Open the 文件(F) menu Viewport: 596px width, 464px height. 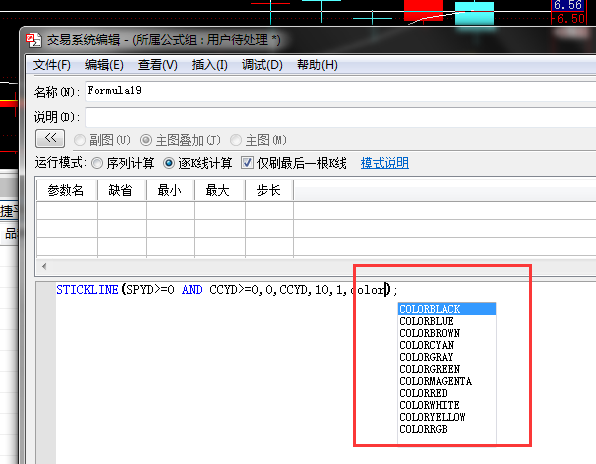coord(52,65)
